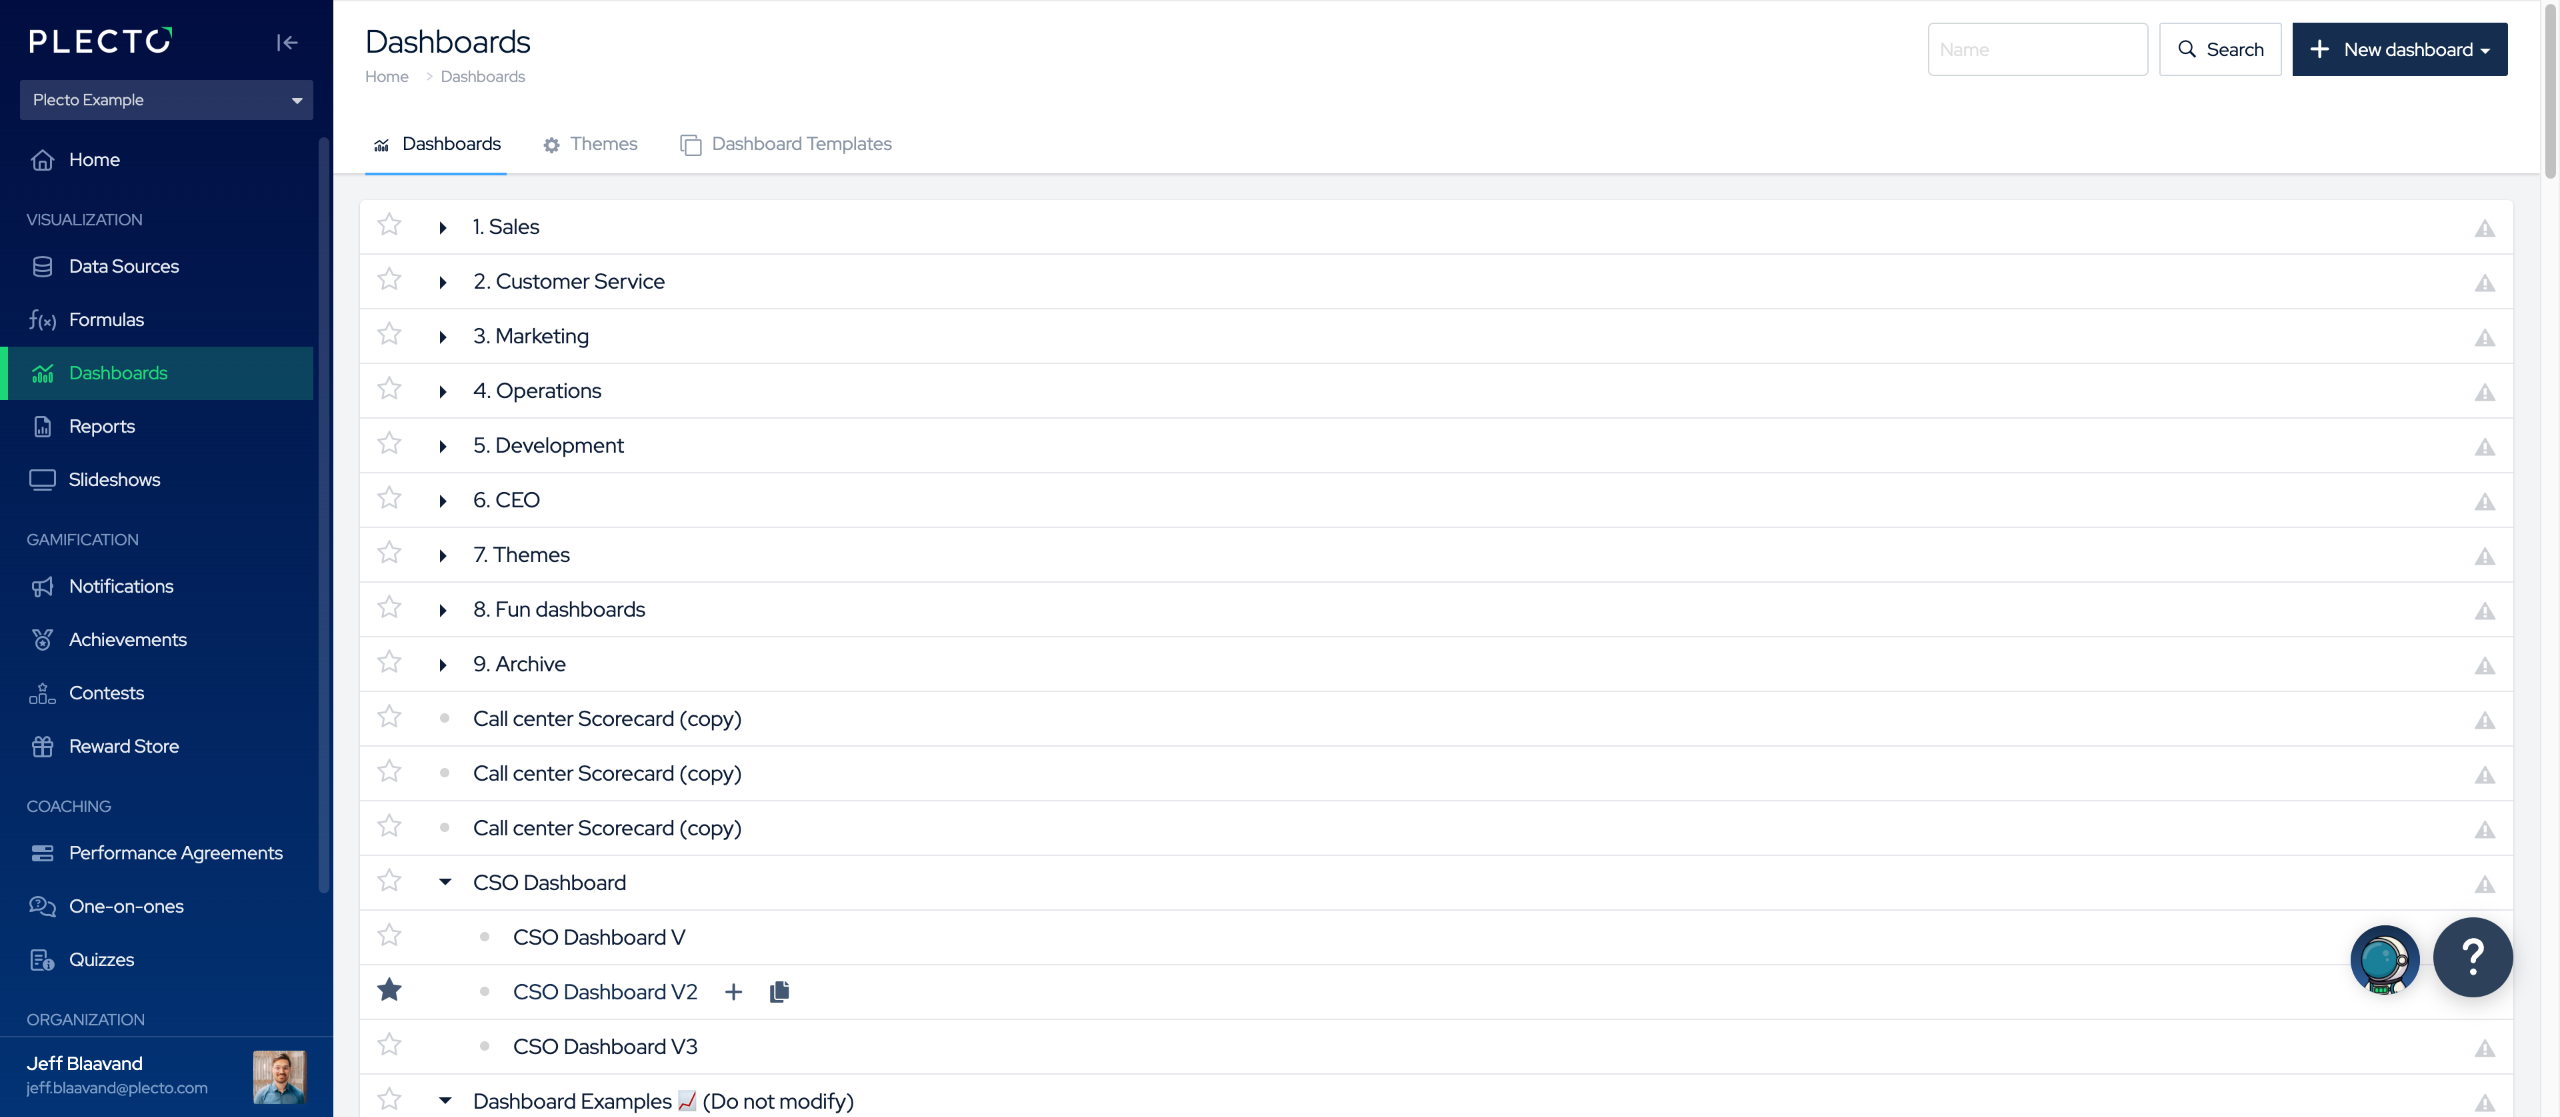Click the duplicate icon beside CSO Dashboard V2

point(779,991)
